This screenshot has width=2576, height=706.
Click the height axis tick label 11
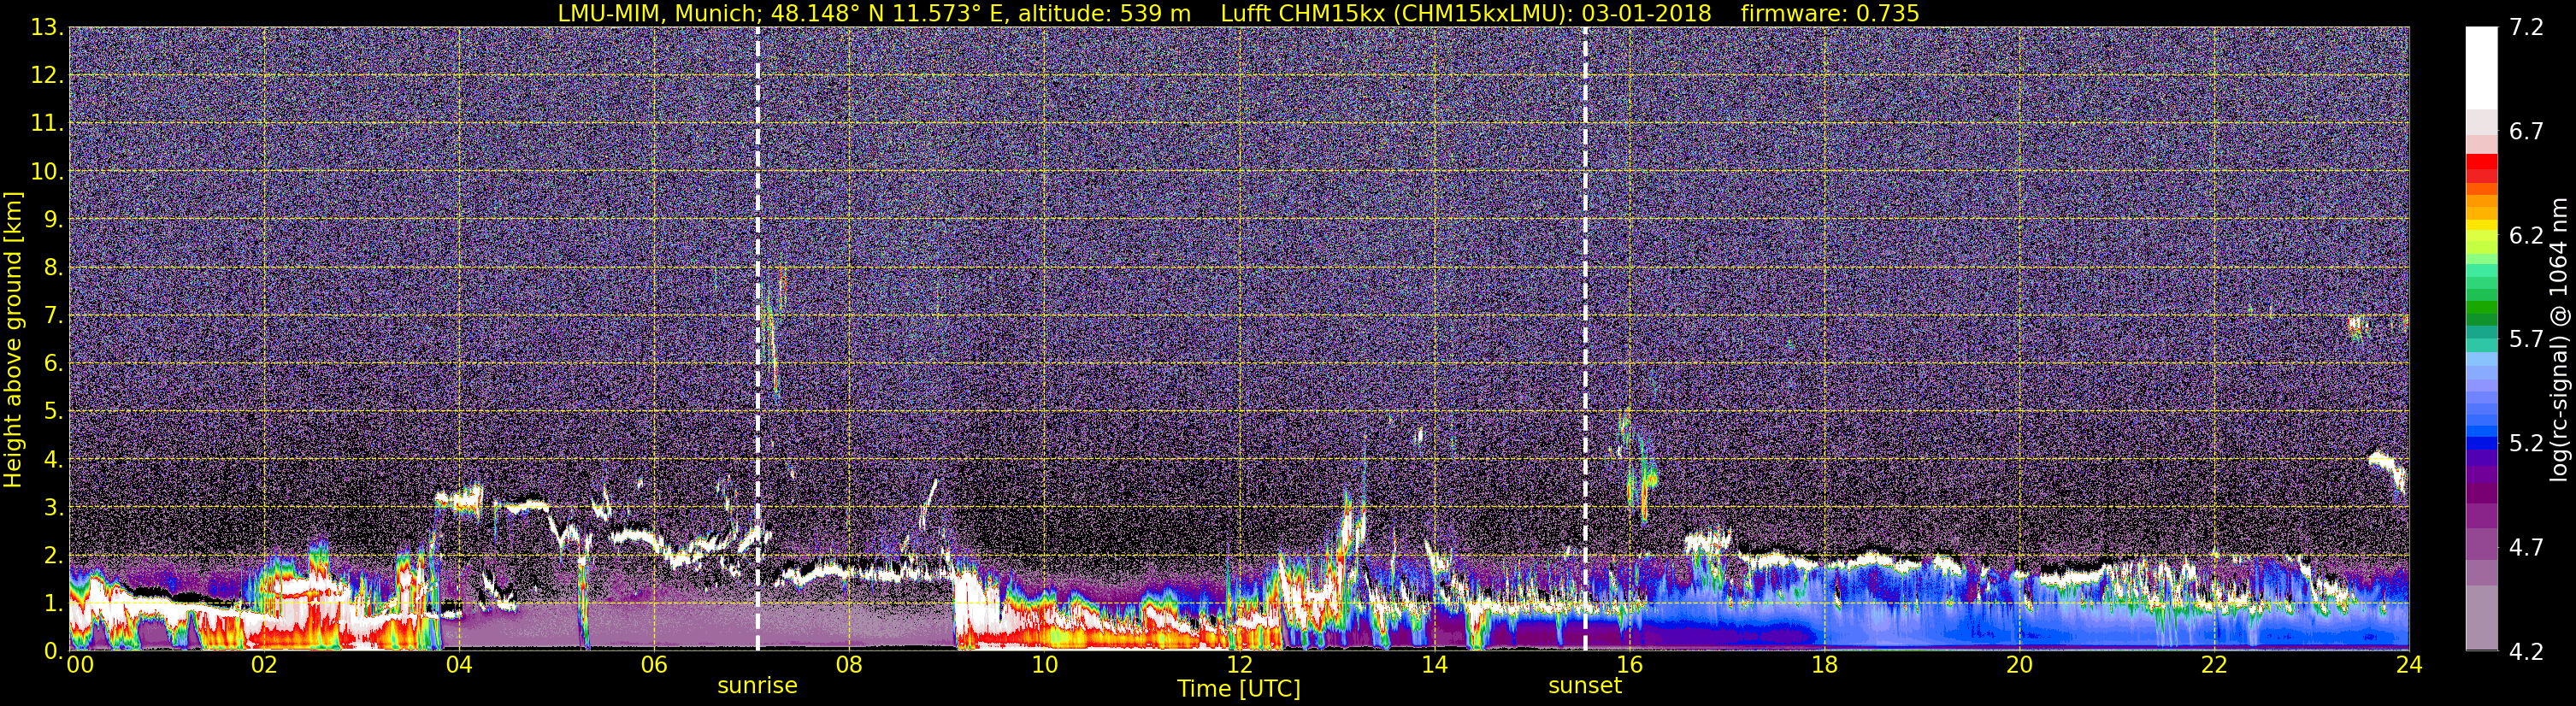tap(46, 123)
